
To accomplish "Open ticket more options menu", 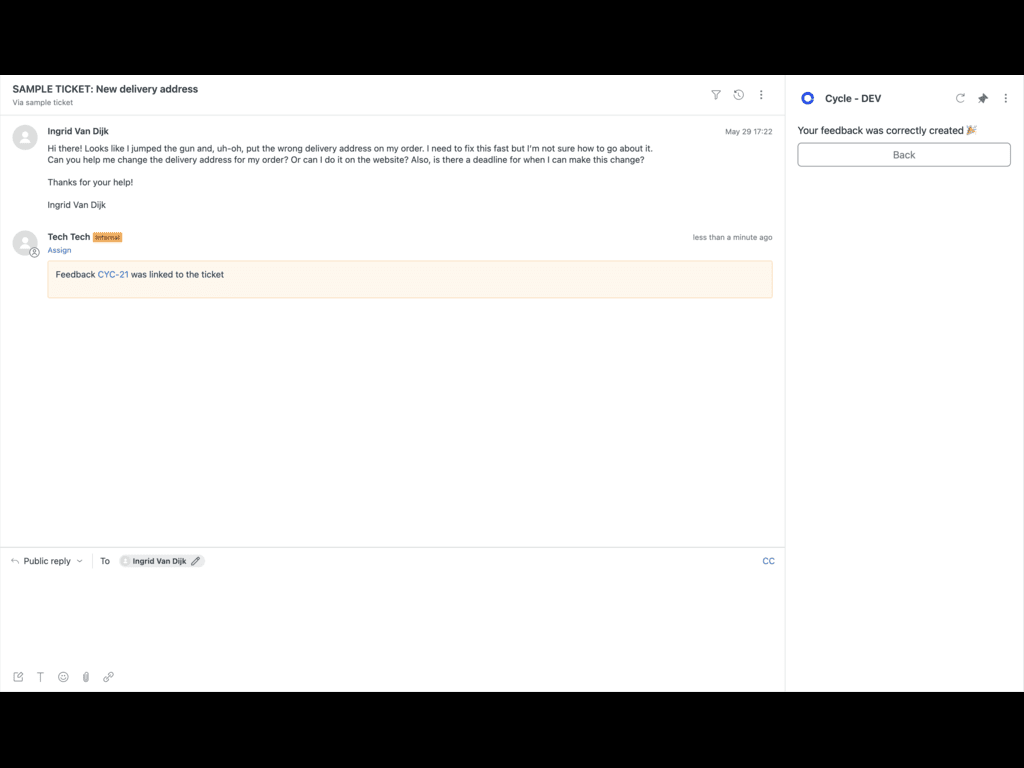I will 761,95.
